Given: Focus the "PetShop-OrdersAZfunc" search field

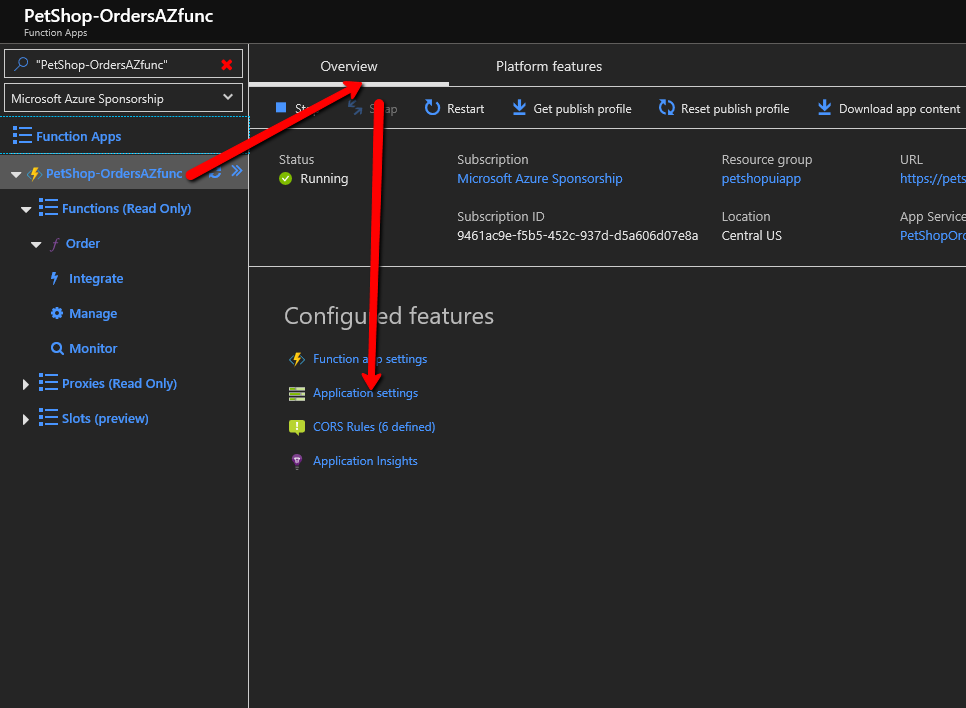Looking at the screenshot, I should point(123,64).
